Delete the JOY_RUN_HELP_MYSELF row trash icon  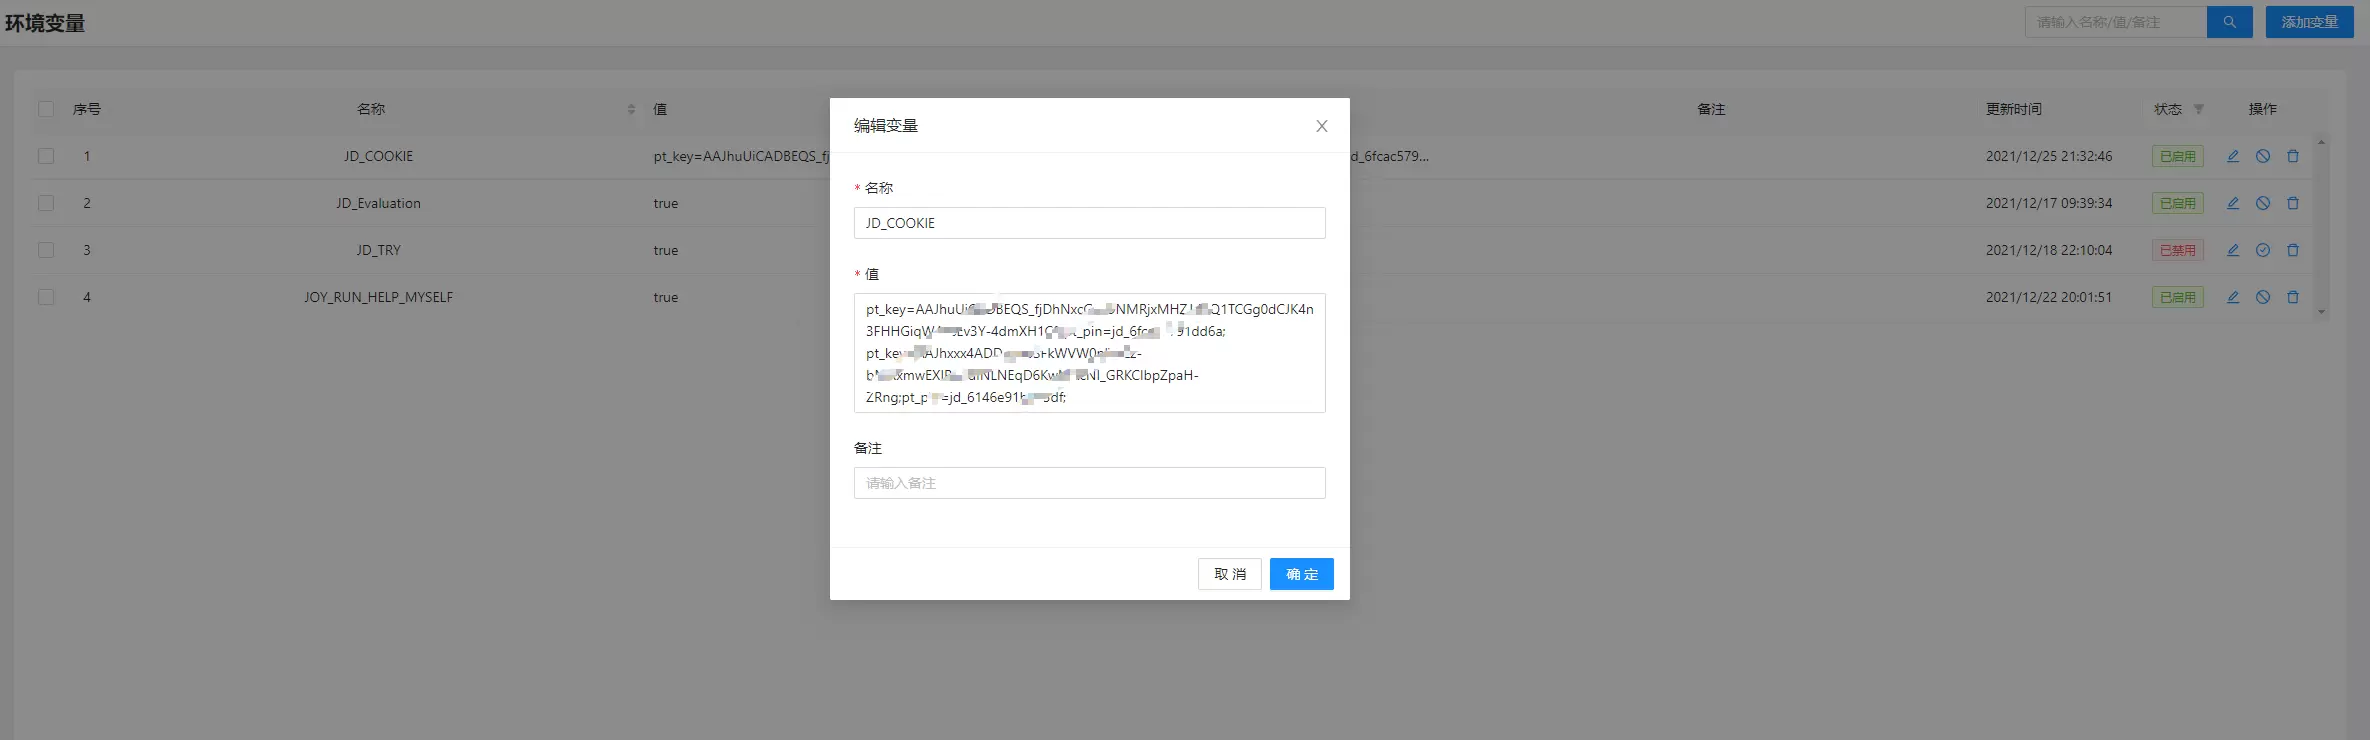point(2293,297)
